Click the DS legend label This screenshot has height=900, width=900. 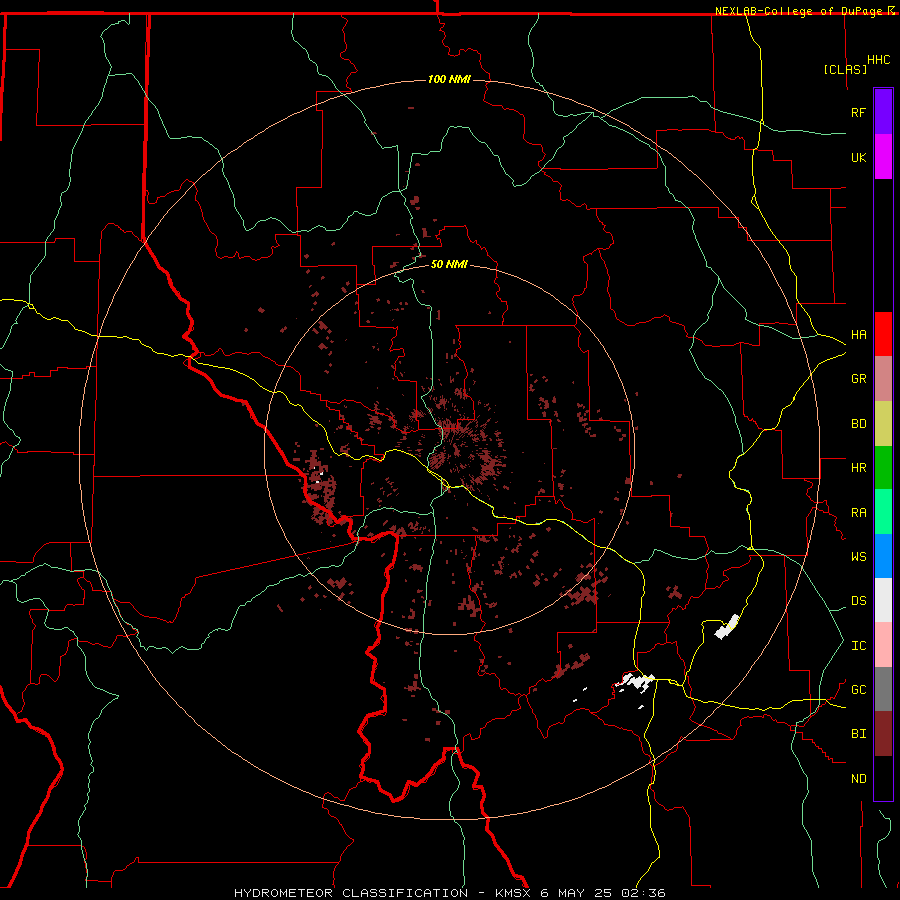pos(858,600)
